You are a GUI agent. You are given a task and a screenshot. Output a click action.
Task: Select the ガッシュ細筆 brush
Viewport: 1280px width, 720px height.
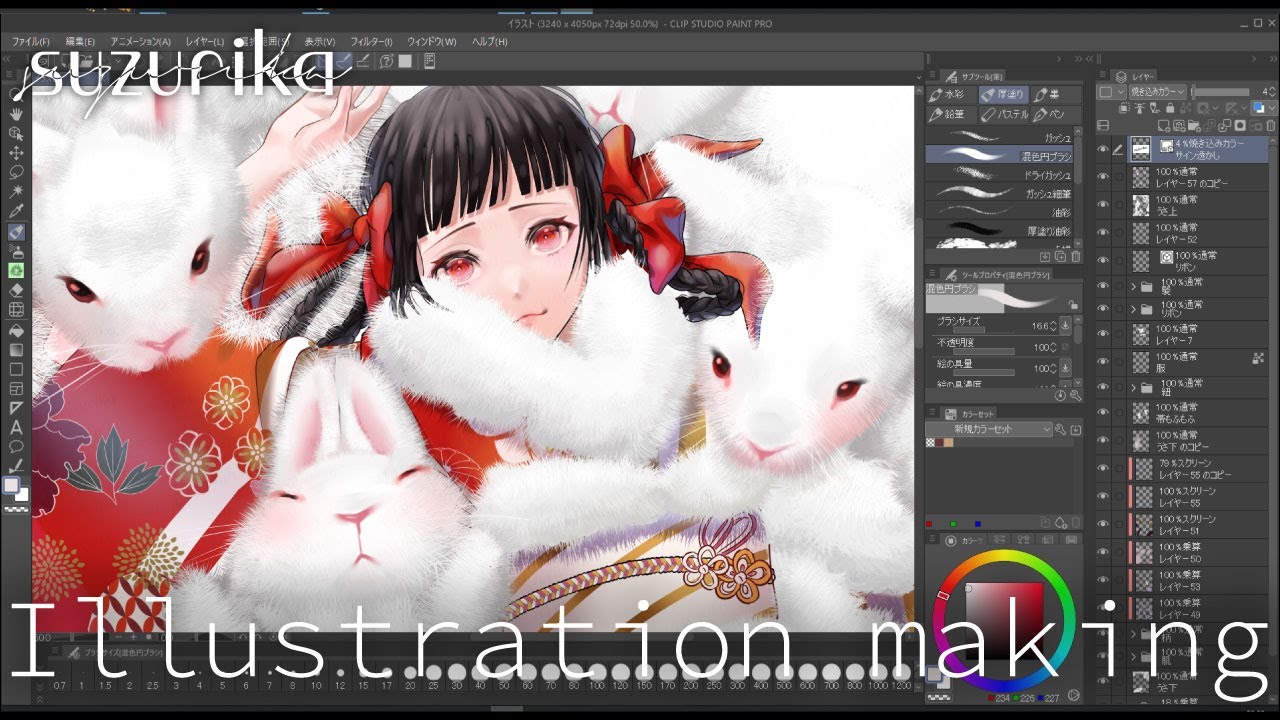pos(999,193)
